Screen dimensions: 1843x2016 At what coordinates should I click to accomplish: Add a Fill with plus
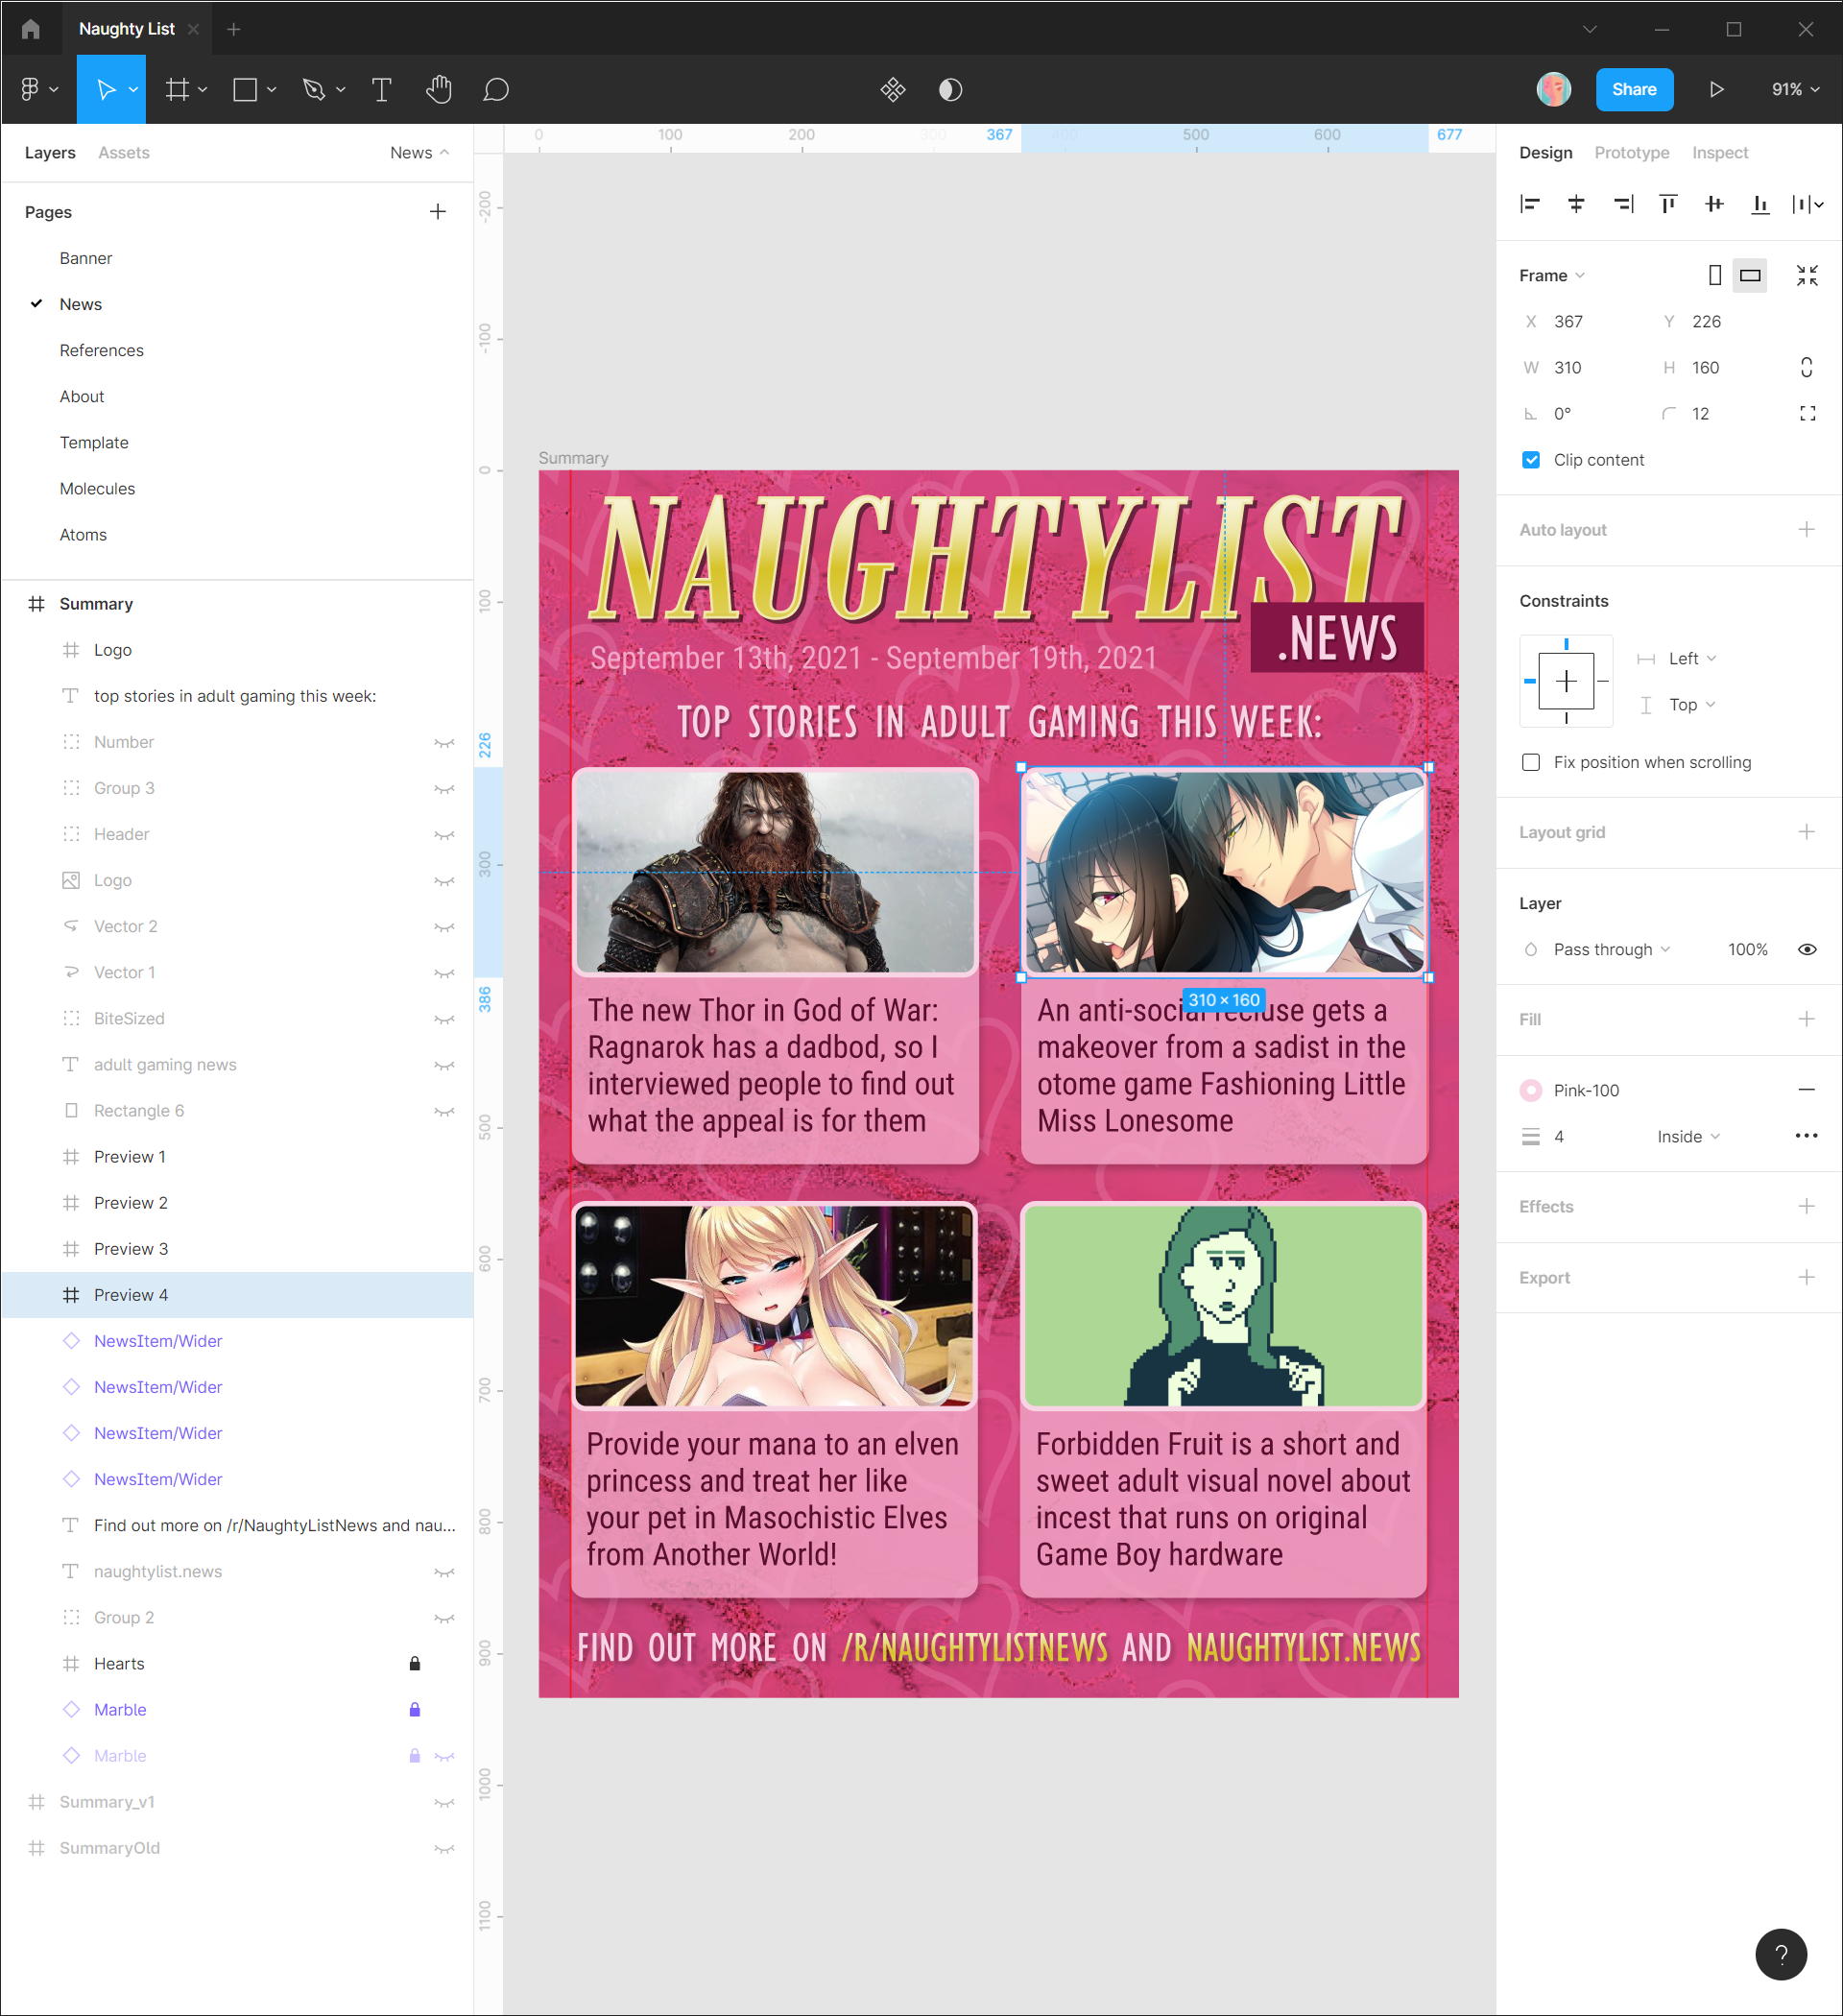point(1806,1018)
